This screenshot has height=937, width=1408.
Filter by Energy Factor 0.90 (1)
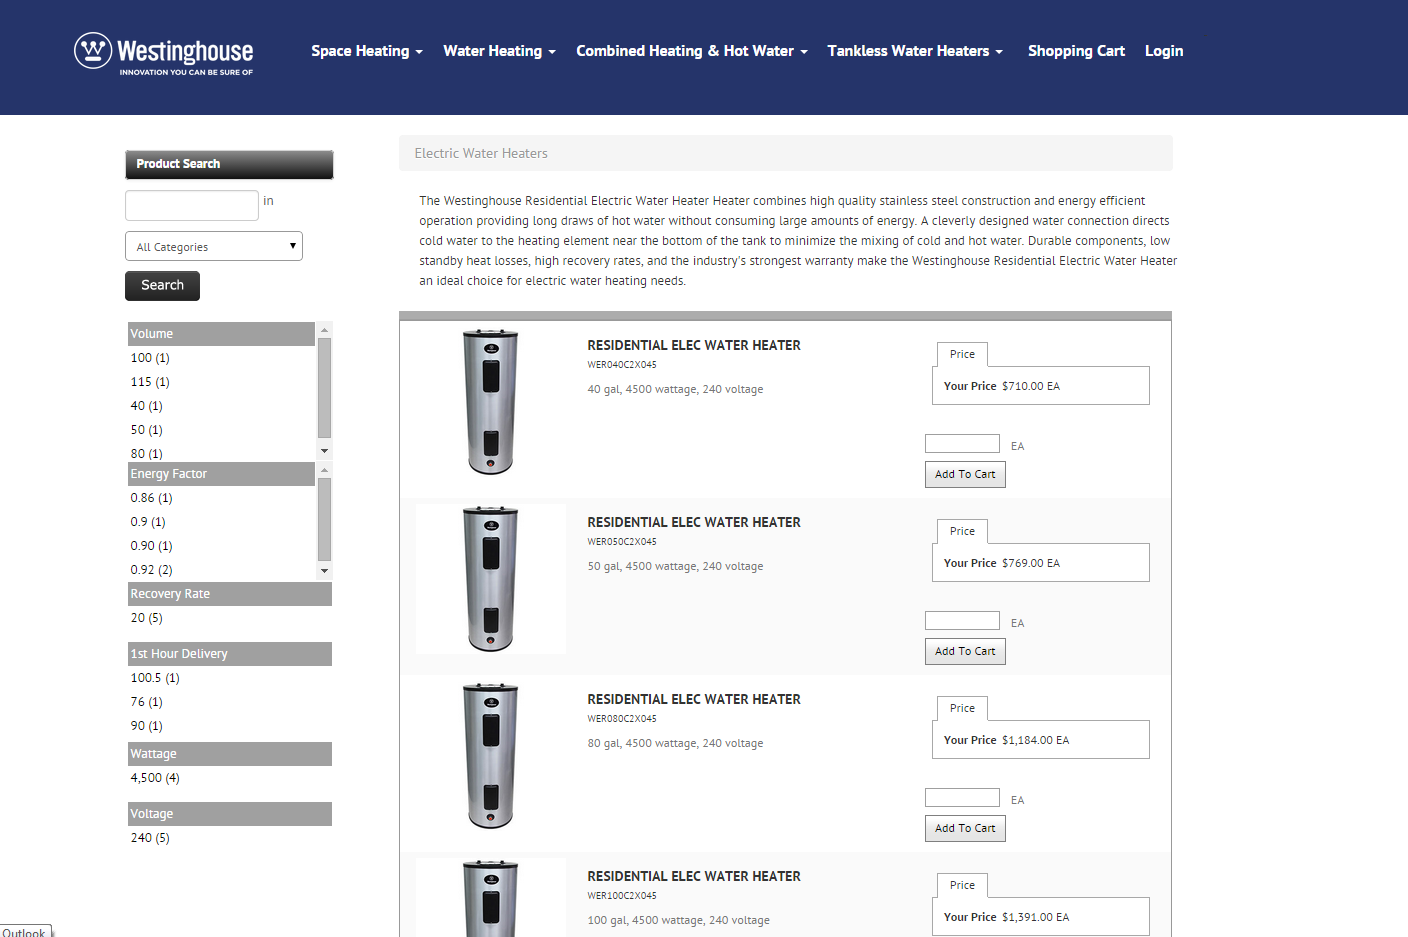pos(151,546)
